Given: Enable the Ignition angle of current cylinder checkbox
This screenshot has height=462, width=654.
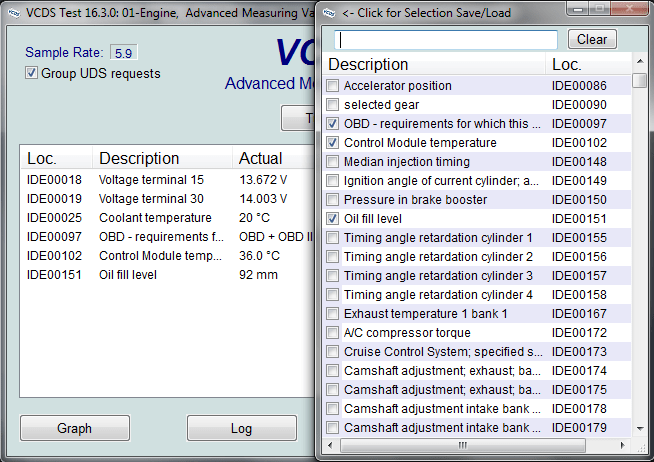Looking at the screenshot, I should click(332, 181).
